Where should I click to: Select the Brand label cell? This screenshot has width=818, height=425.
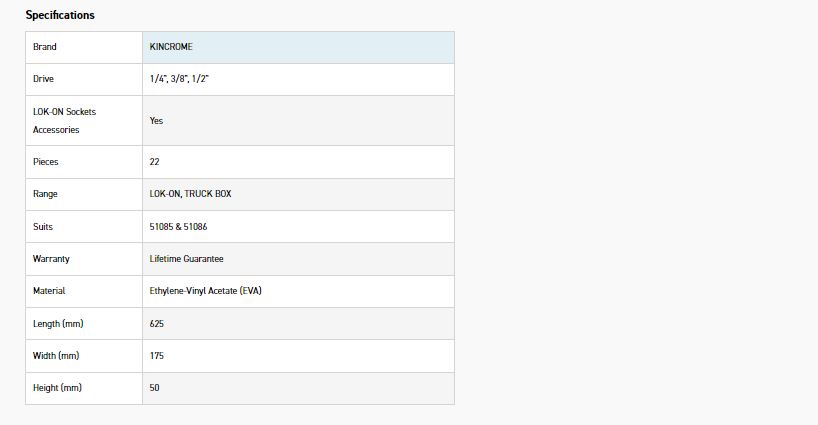pos(45,47)
